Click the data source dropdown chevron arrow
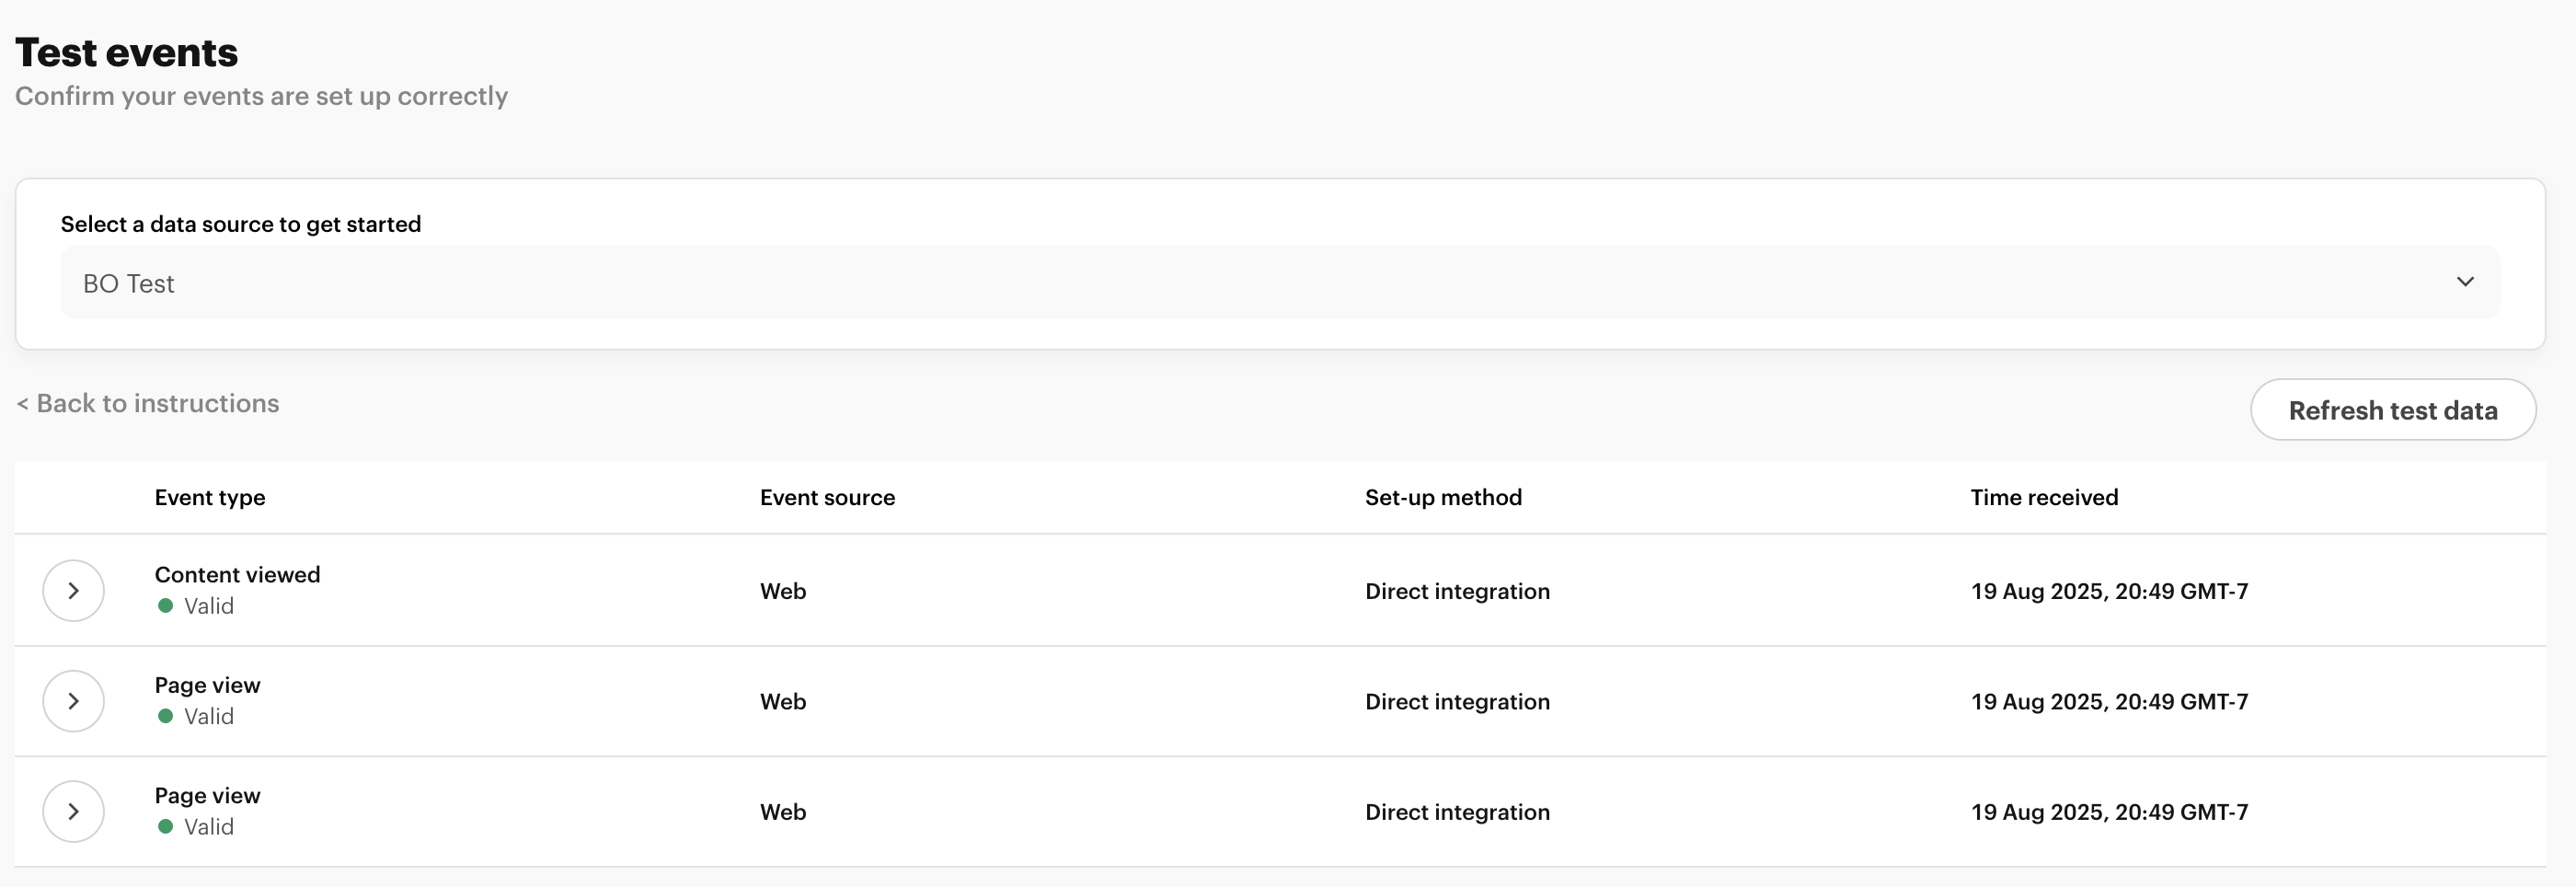Image resolution: width=2576 pixels, height=887 pixels. (x=2464, y=282)
